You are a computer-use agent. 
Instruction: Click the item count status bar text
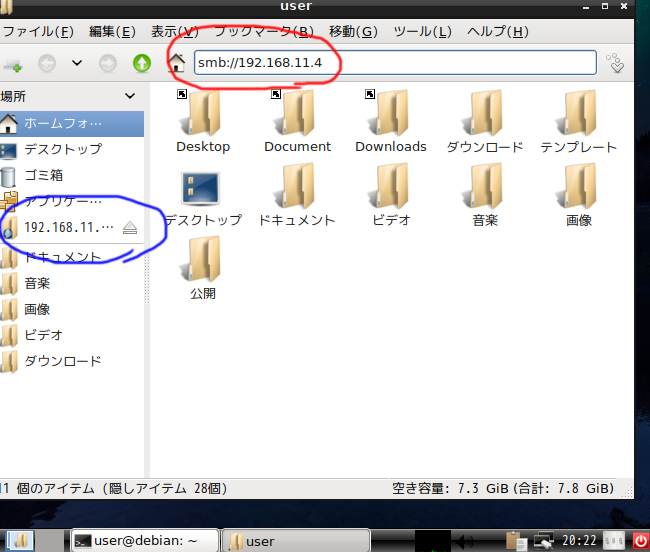tap(114, 488)
